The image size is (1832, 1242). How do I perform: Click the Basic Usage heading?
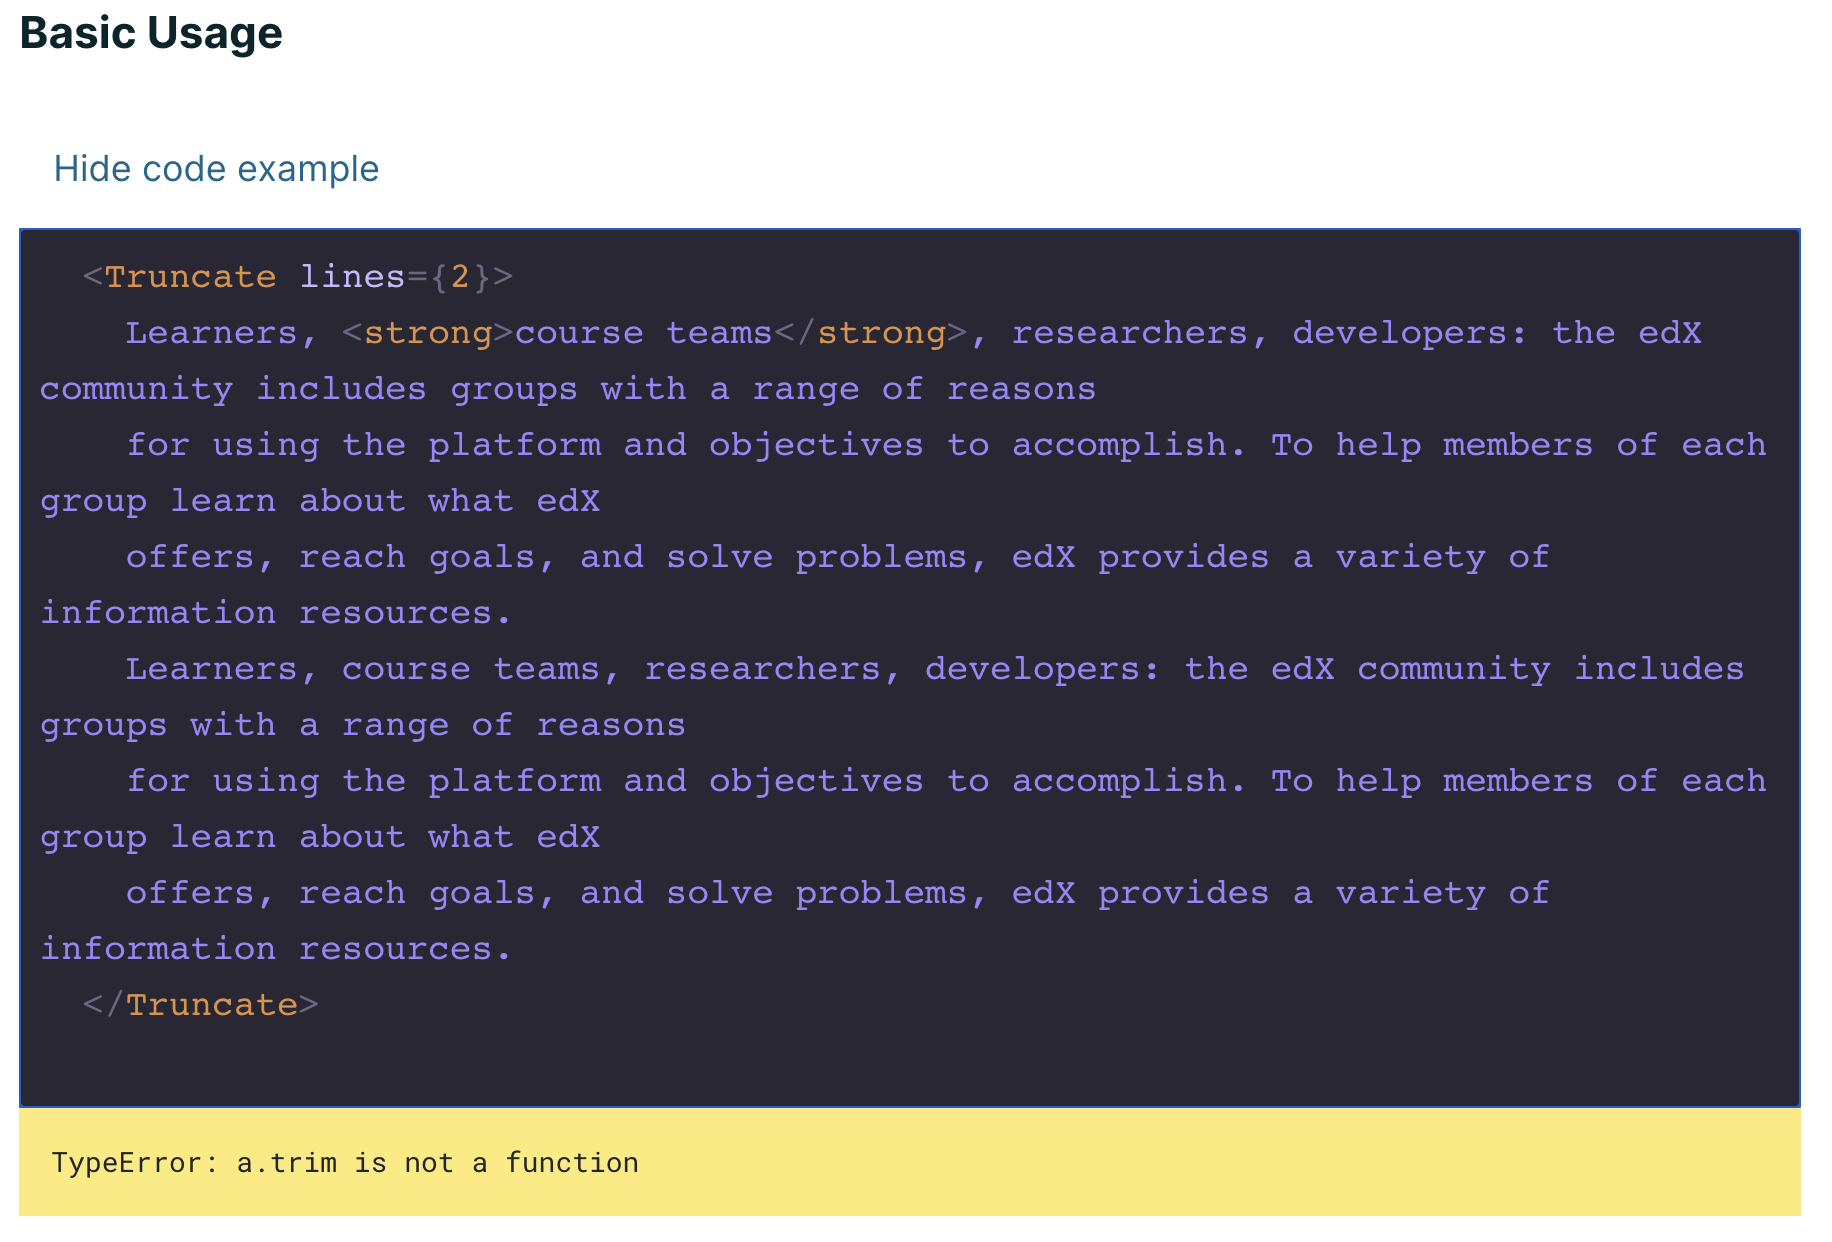150,33
